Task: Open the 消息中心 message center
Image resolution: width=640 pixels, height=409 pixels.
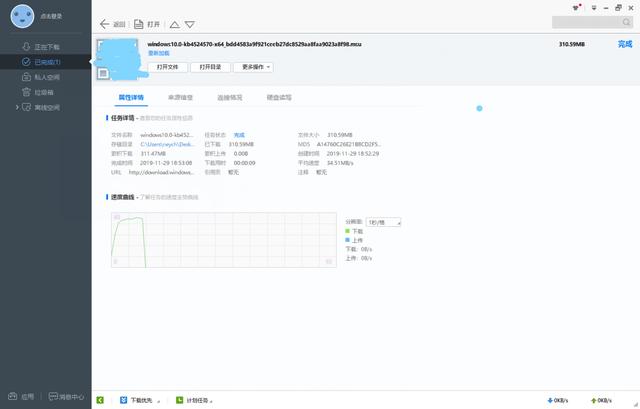Action: [x=66, y=396]
